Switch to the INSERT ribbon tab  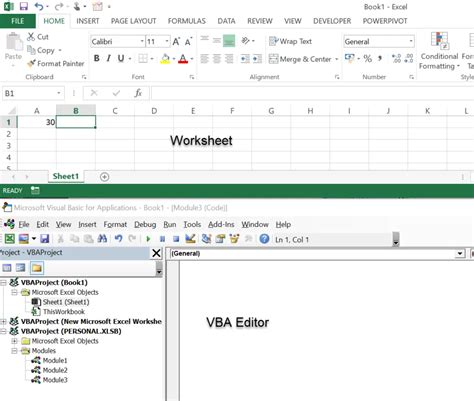tap(88, 21)
